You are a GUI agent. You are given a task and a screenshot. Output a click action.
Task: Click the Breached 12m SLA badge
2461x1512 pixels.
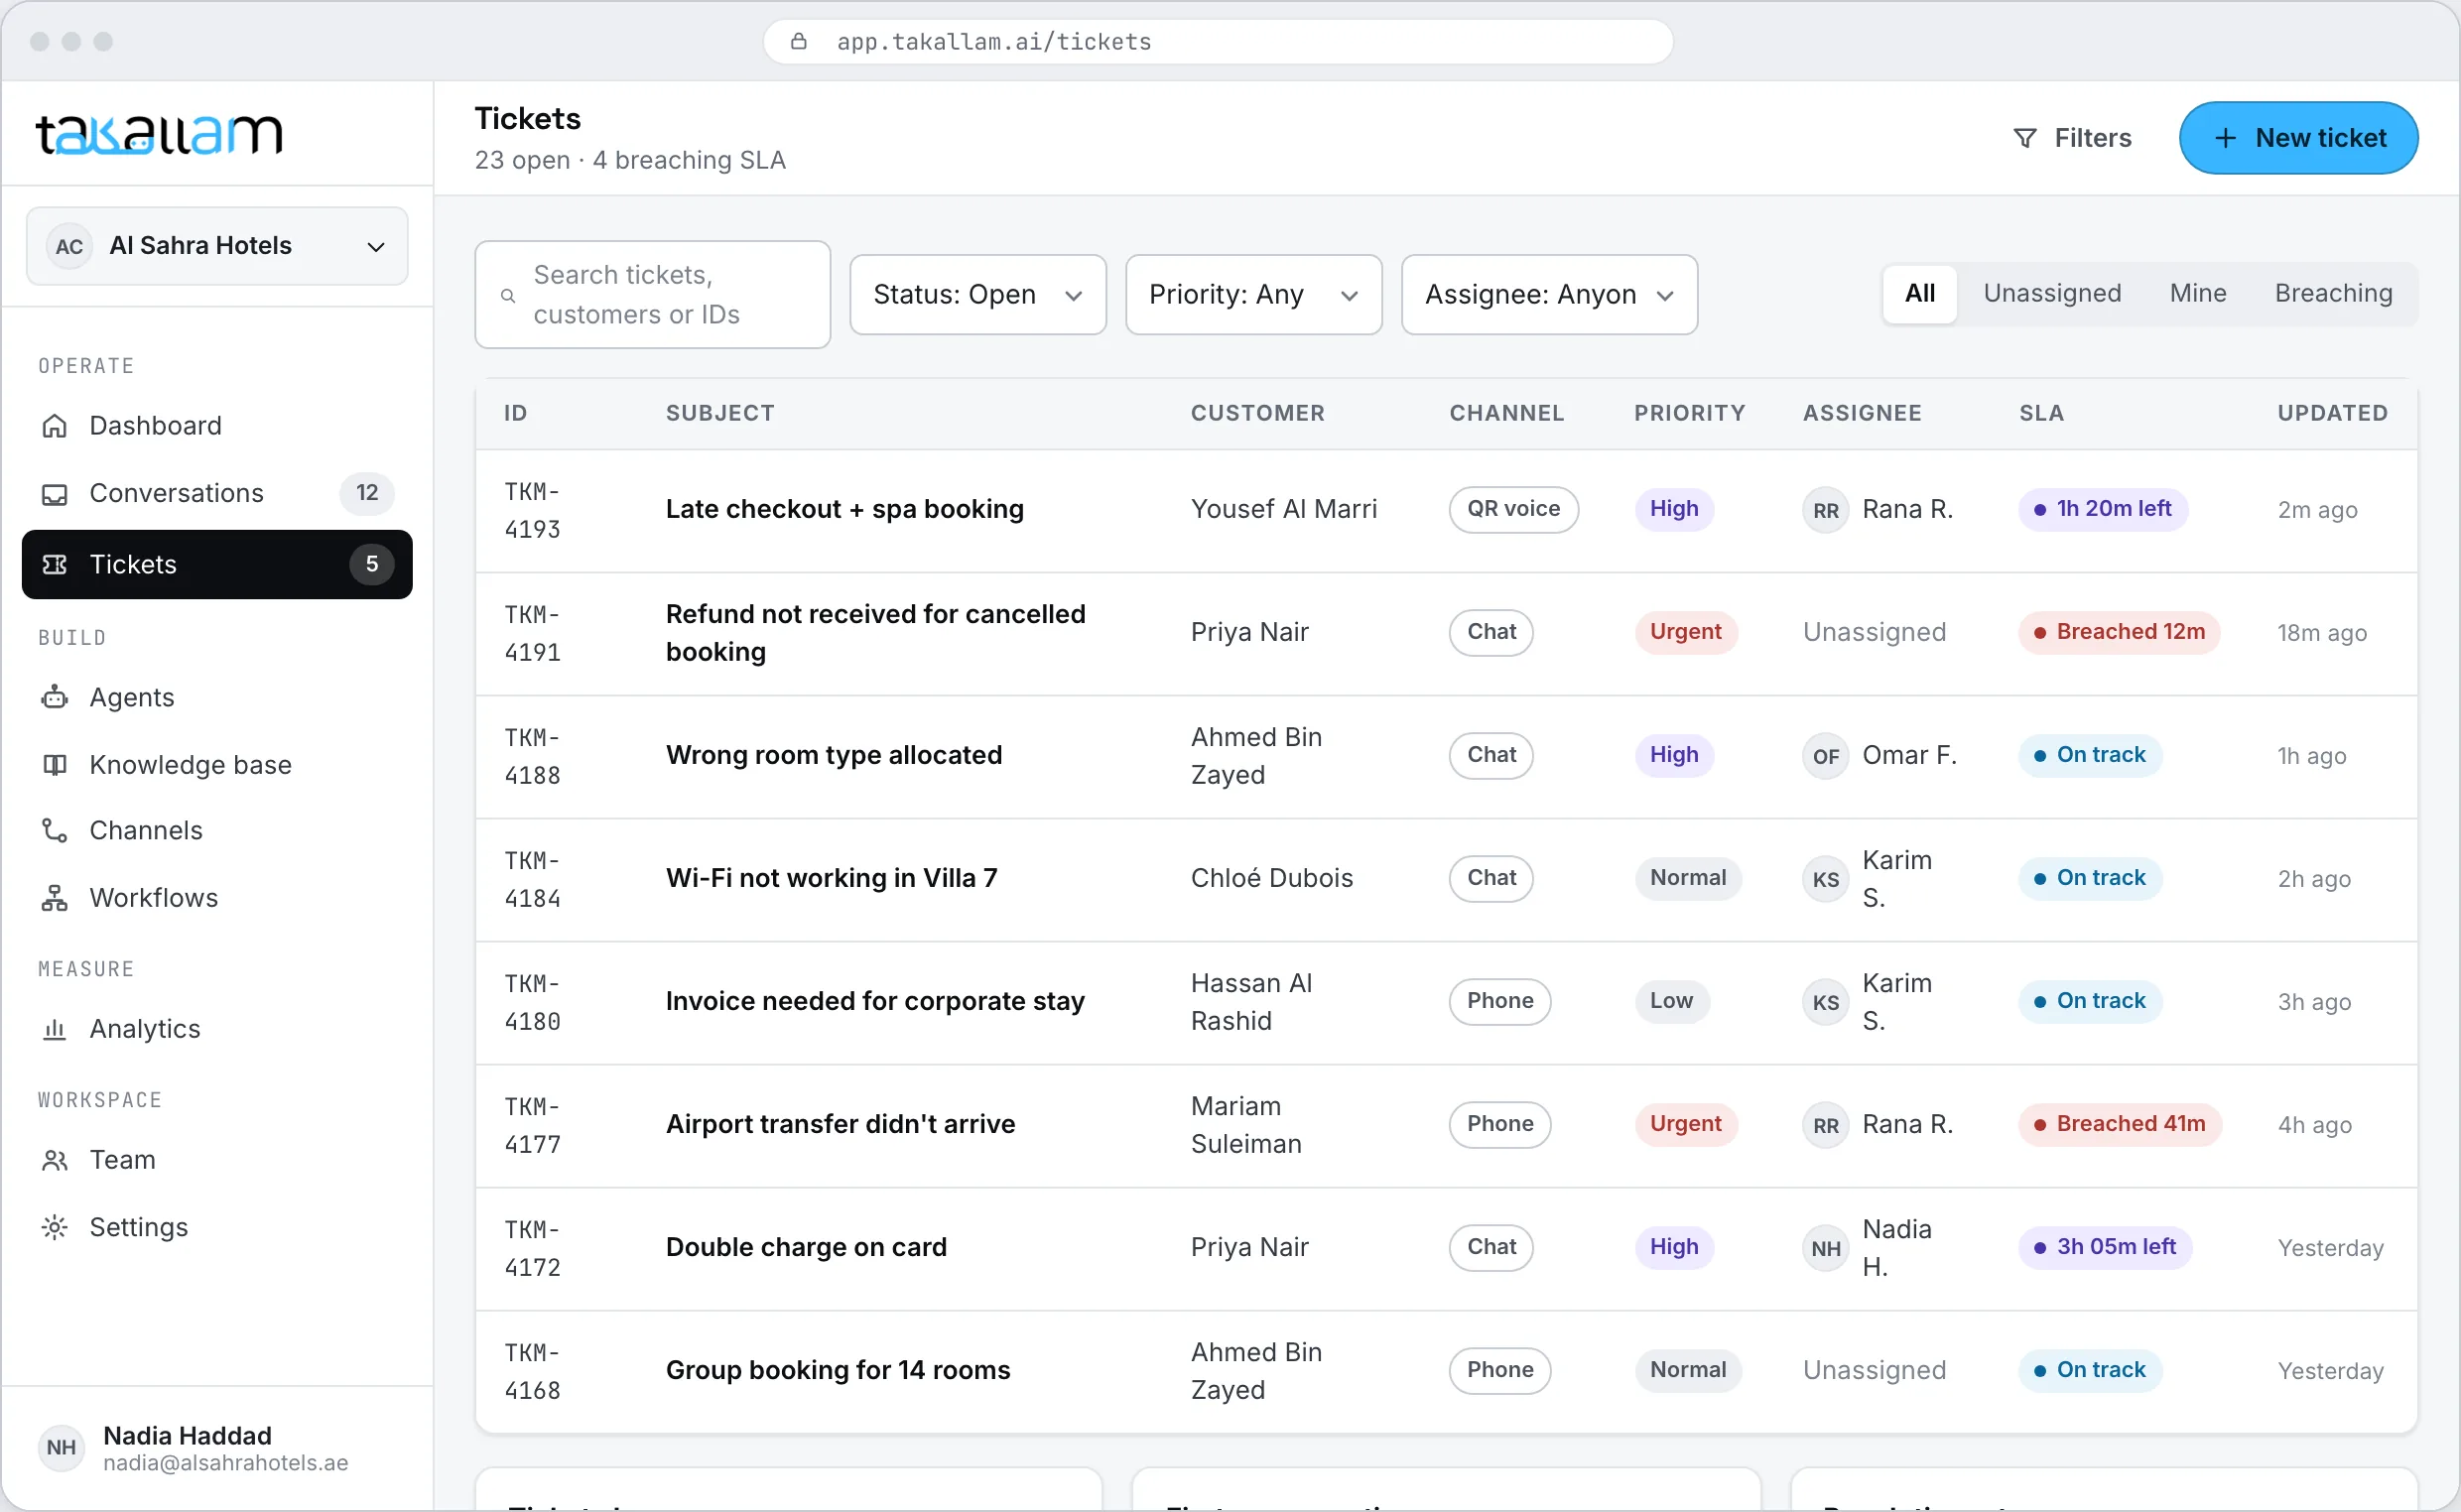coord(2119,632)
